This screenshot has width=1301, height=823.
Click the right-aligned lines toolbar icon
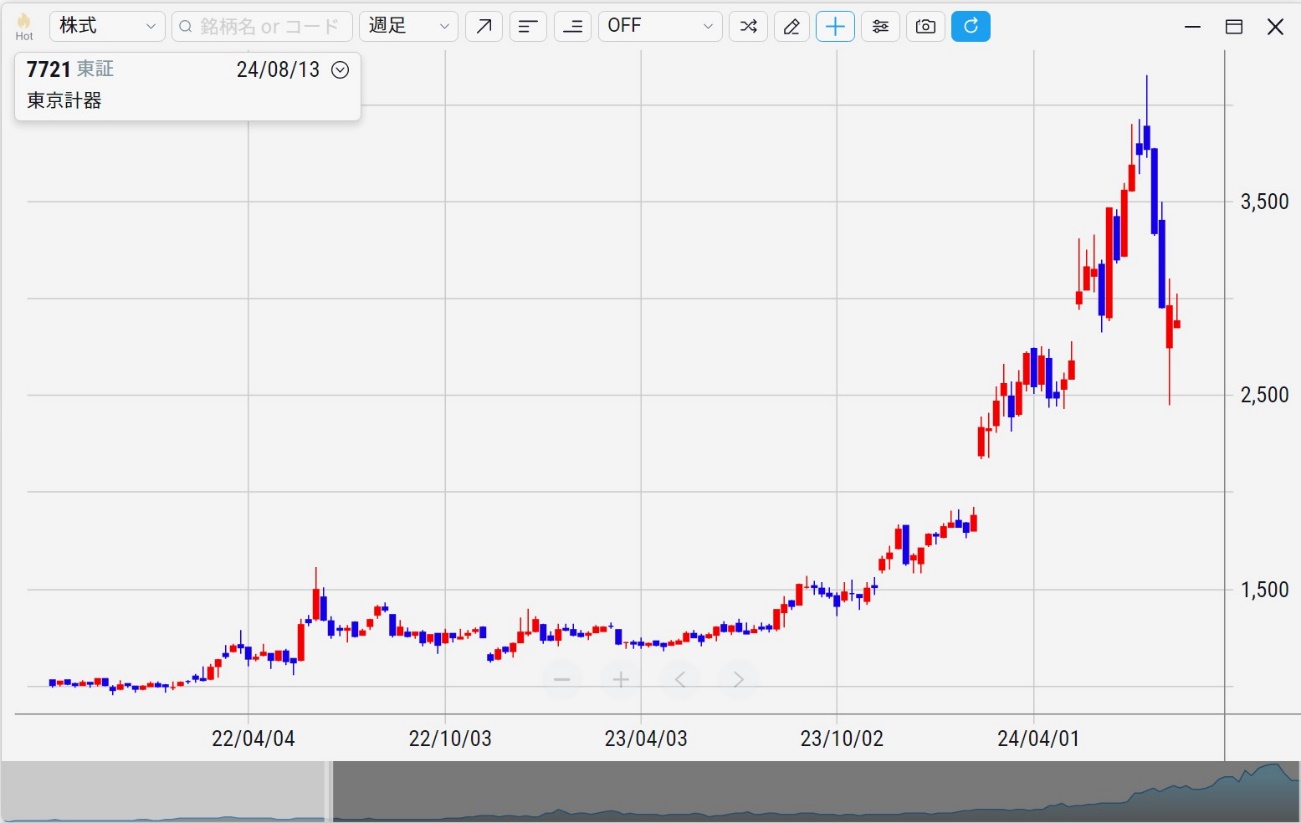click(572, 26)
